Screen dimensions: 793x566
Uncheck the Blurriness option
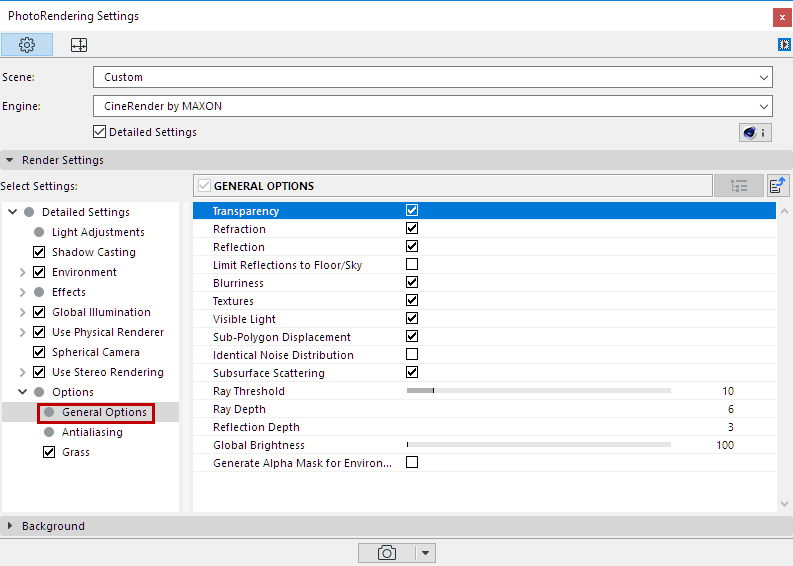412,282
